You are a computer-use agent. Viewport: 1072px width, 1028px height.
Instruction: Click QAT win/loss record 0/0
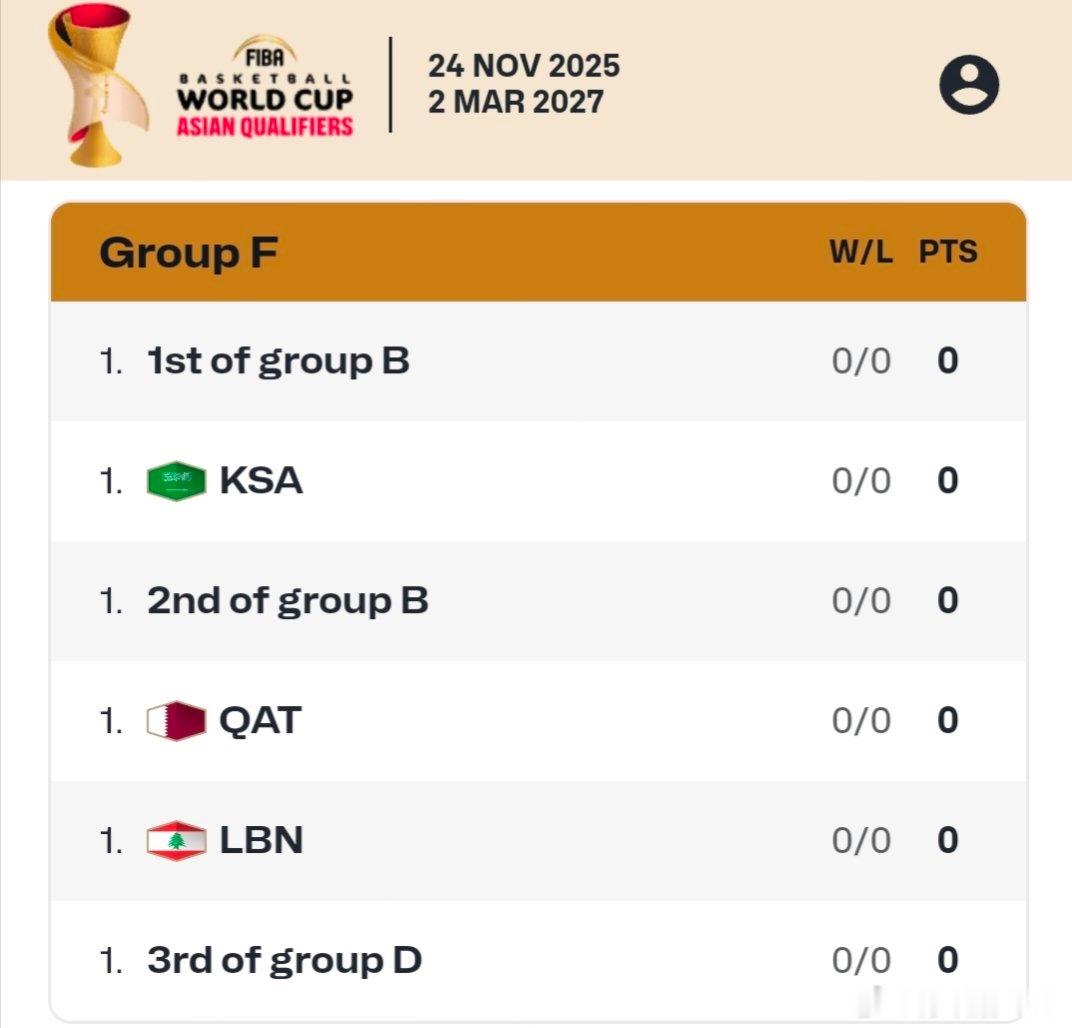click(861, 720)
